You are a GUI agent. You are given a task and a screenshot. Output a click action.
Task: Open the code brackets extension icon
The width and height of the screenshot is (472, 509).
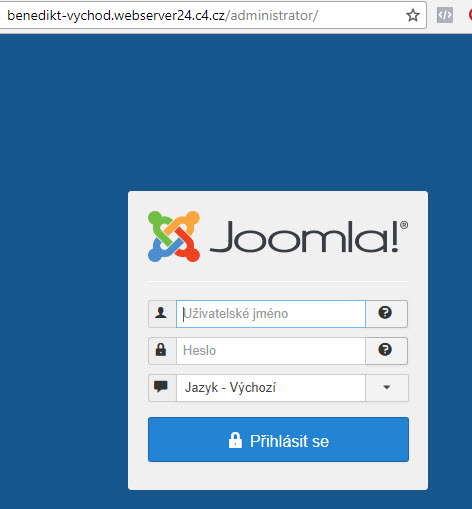(445, 15)
